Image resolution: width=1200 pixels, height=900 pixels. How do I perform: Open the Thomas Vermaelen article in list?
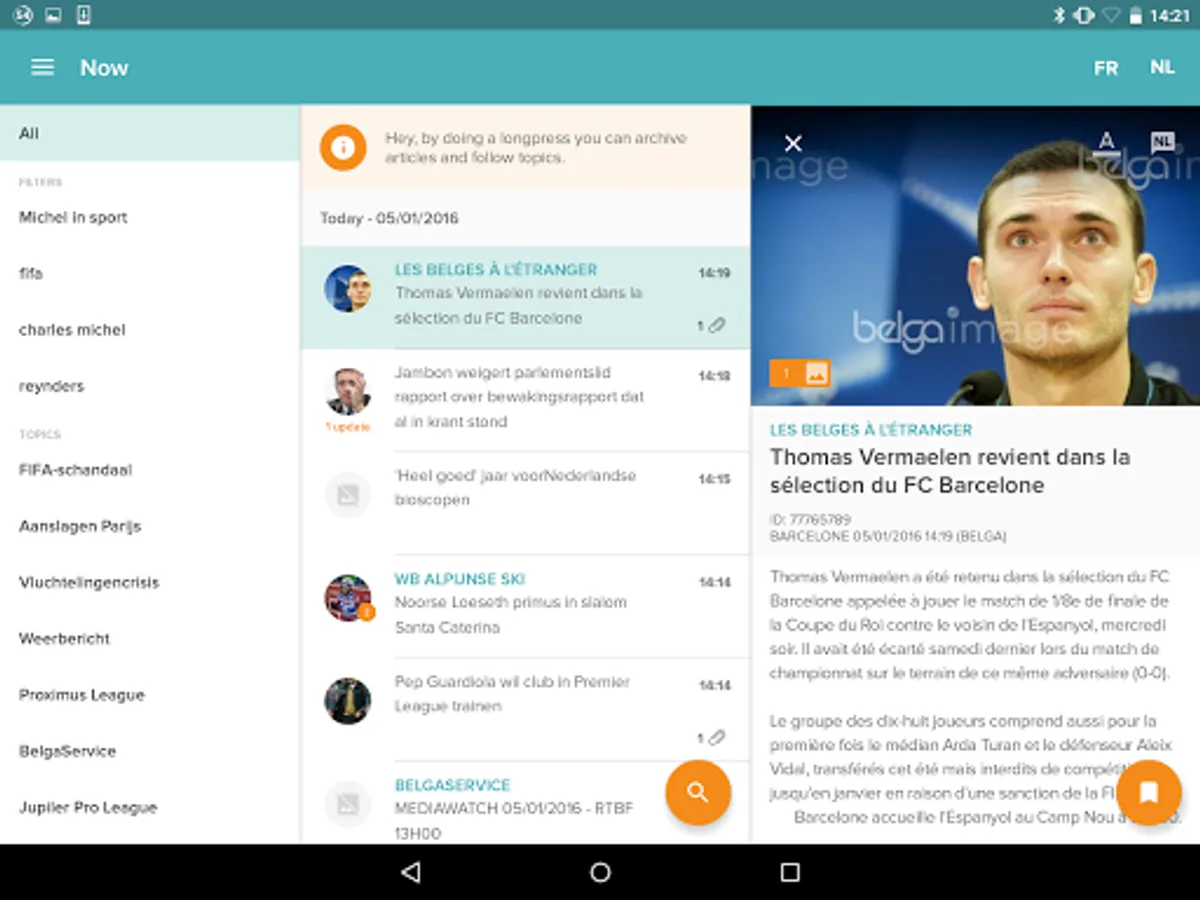525,297
